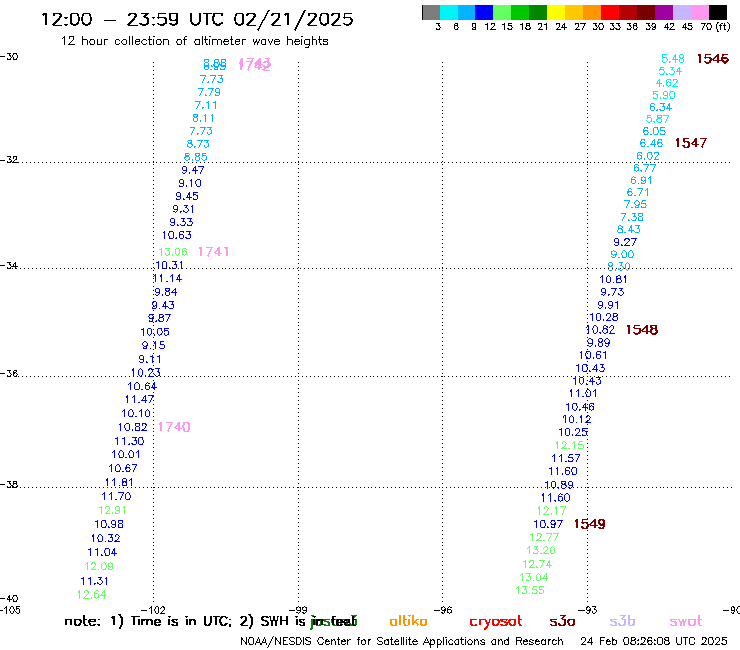
Task: Click the wave height value 10.05
Action: point(155,332)
